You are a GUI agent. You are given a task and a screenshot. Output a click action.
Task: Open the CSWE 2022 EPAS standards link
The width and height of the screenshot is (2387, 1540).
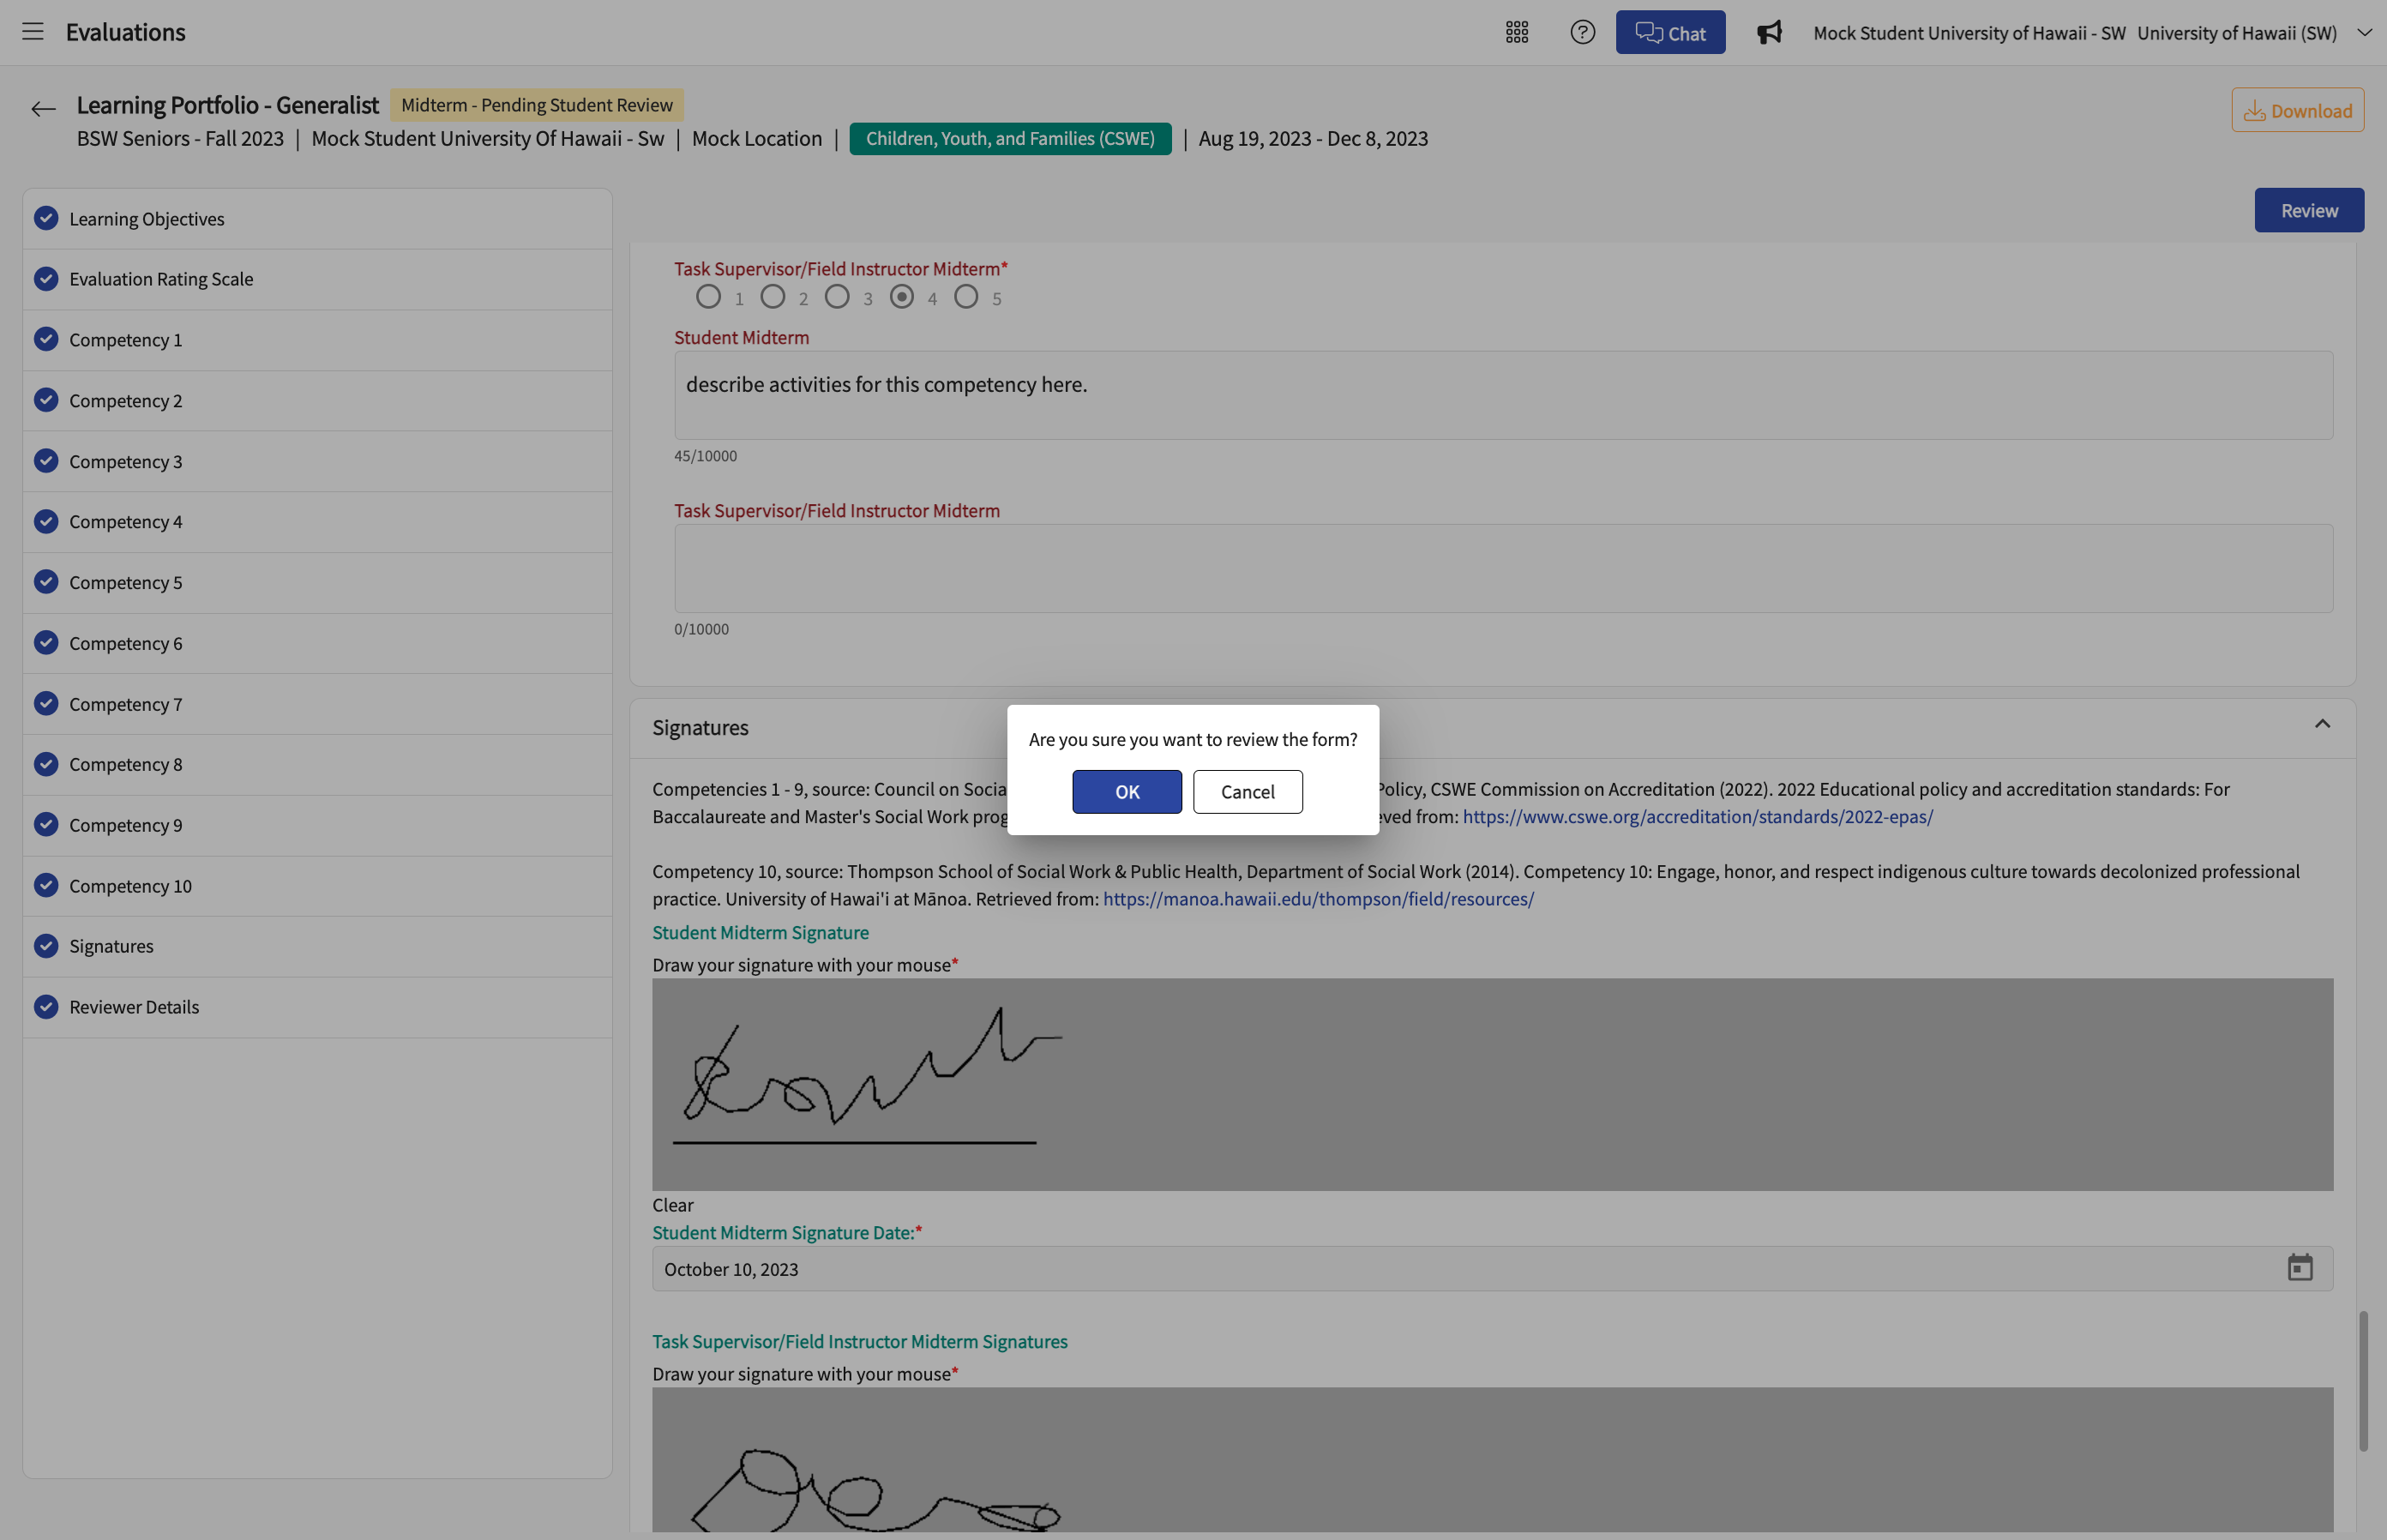[x=1697, y=816]
